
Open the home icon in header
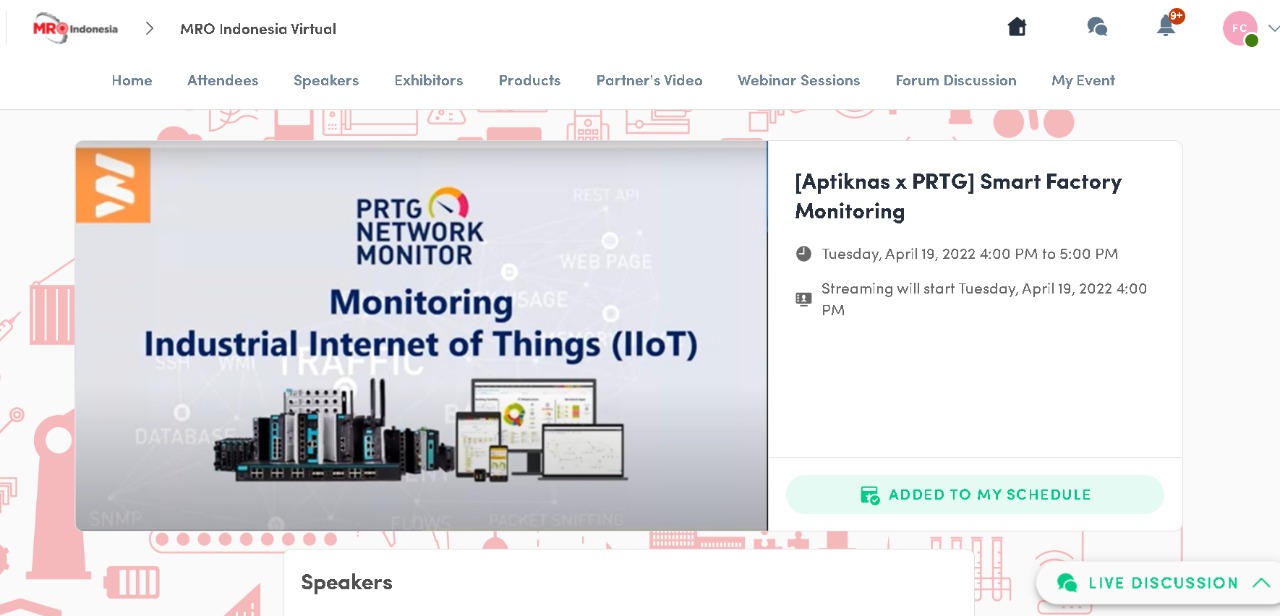(1017, 27)
